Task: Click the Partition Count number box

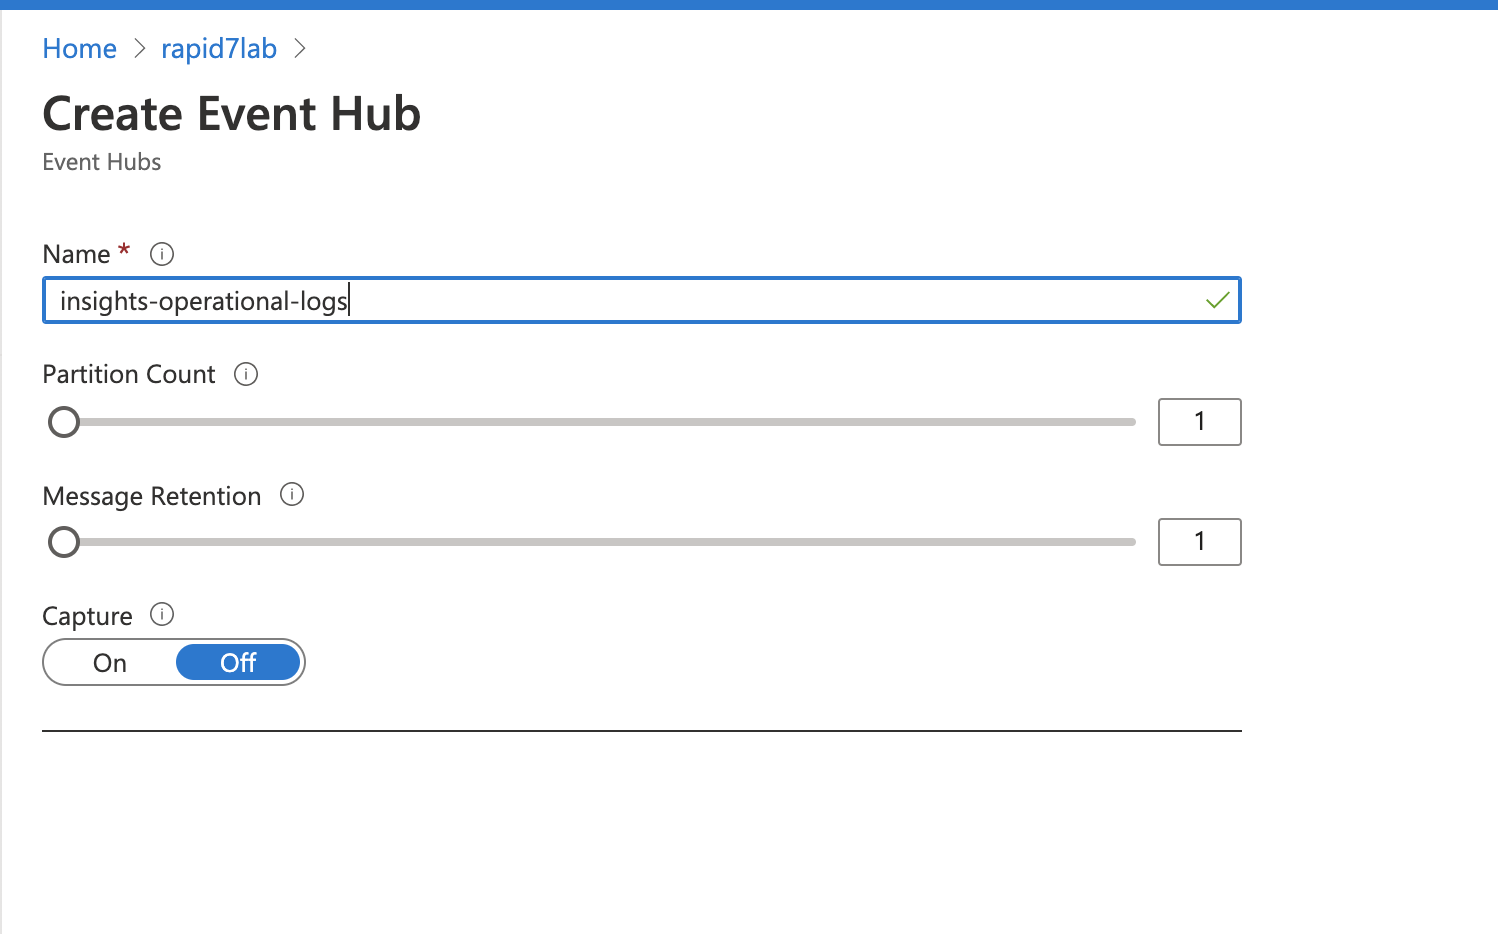Action: (1200, 422)
